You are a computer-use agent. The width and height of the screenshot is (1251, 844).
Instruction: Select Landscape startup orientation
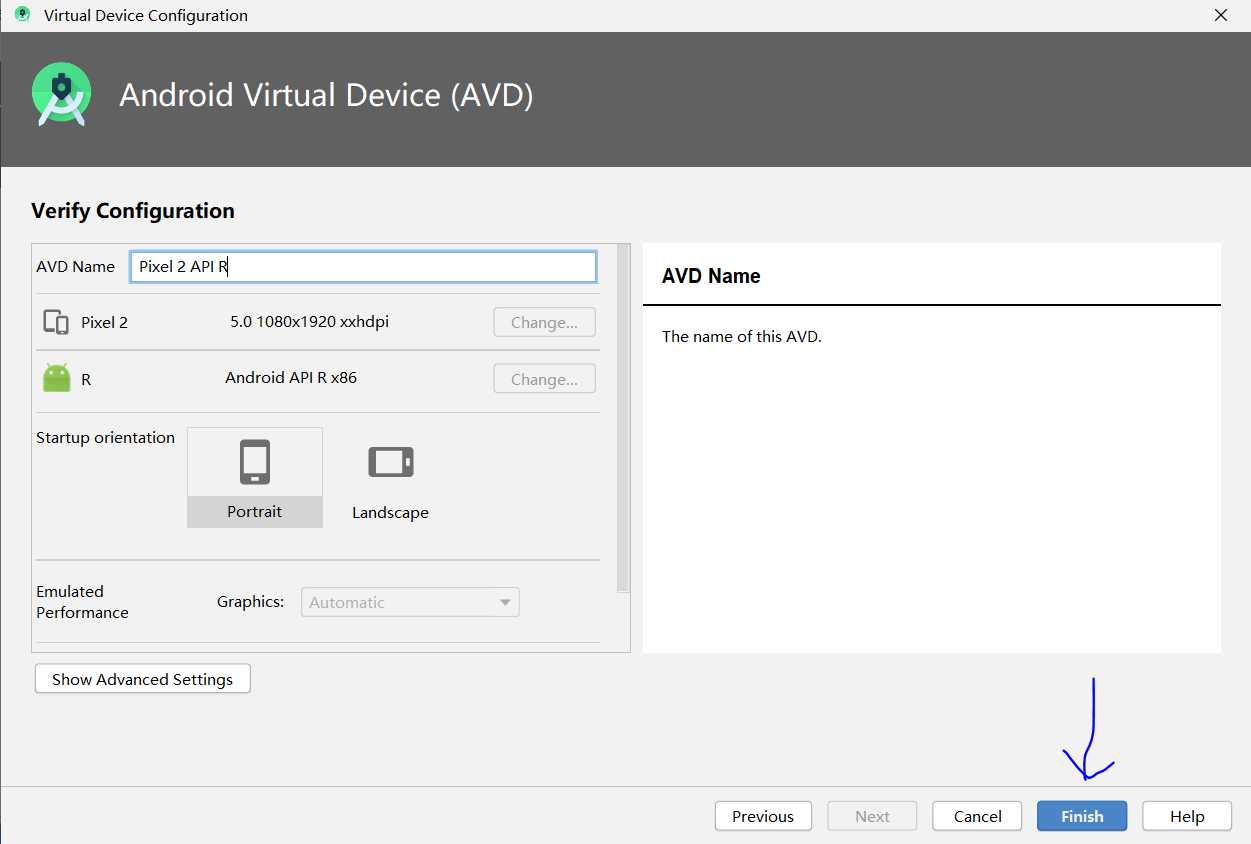(x=390, y=480)
